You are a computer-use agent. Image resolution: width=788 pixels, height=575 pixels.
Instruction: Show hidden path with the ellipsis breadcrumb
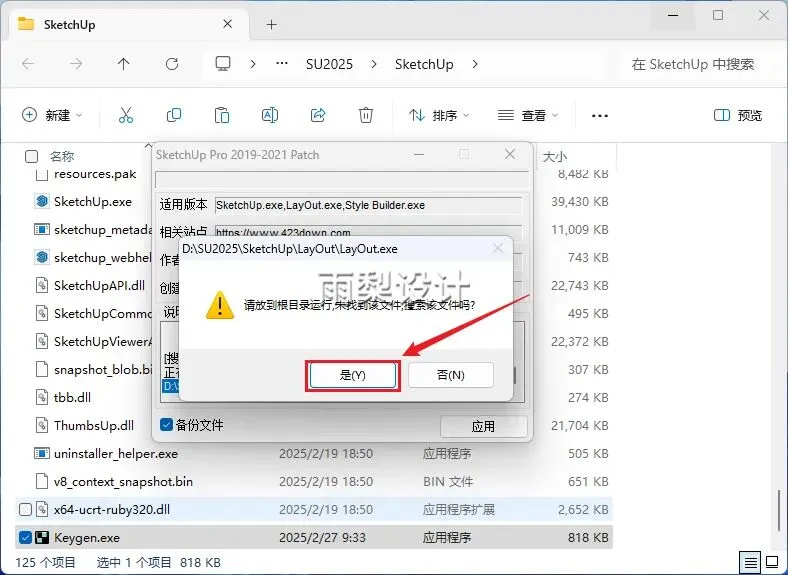point(282,64)
